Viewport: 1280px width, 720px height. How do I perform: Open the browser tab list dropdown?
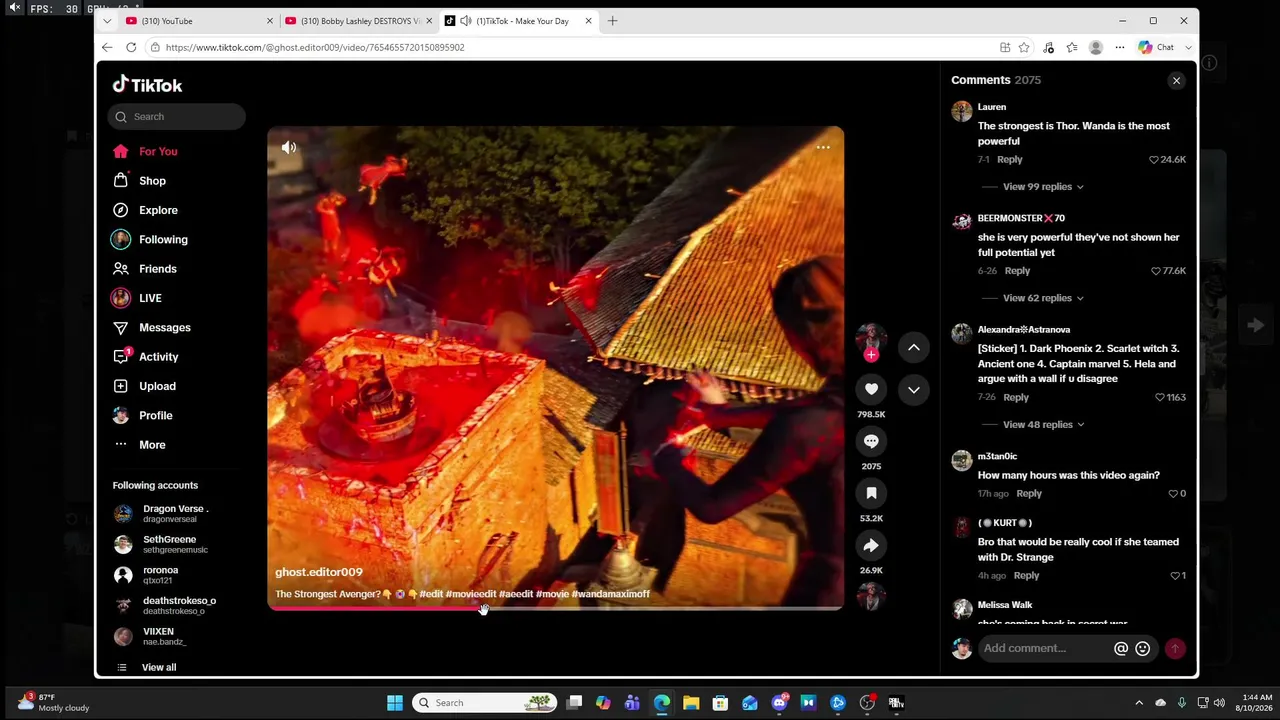(107, 21)
